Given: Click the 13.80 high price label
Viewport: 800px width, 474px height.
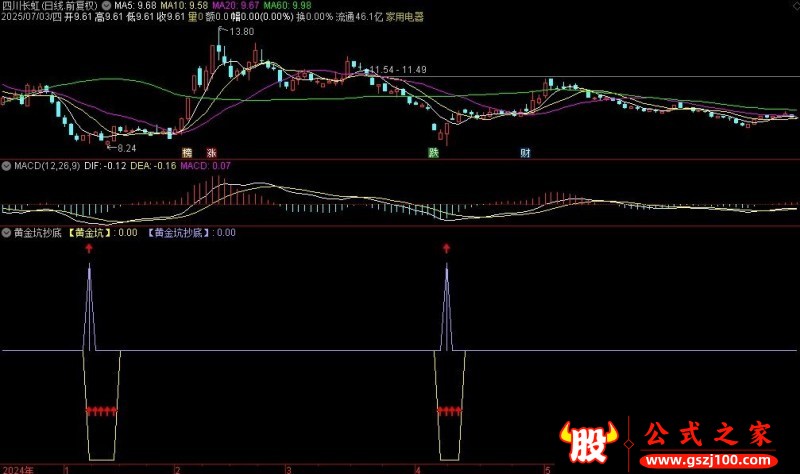Looking at the screenshot, I should pos(240,33).
